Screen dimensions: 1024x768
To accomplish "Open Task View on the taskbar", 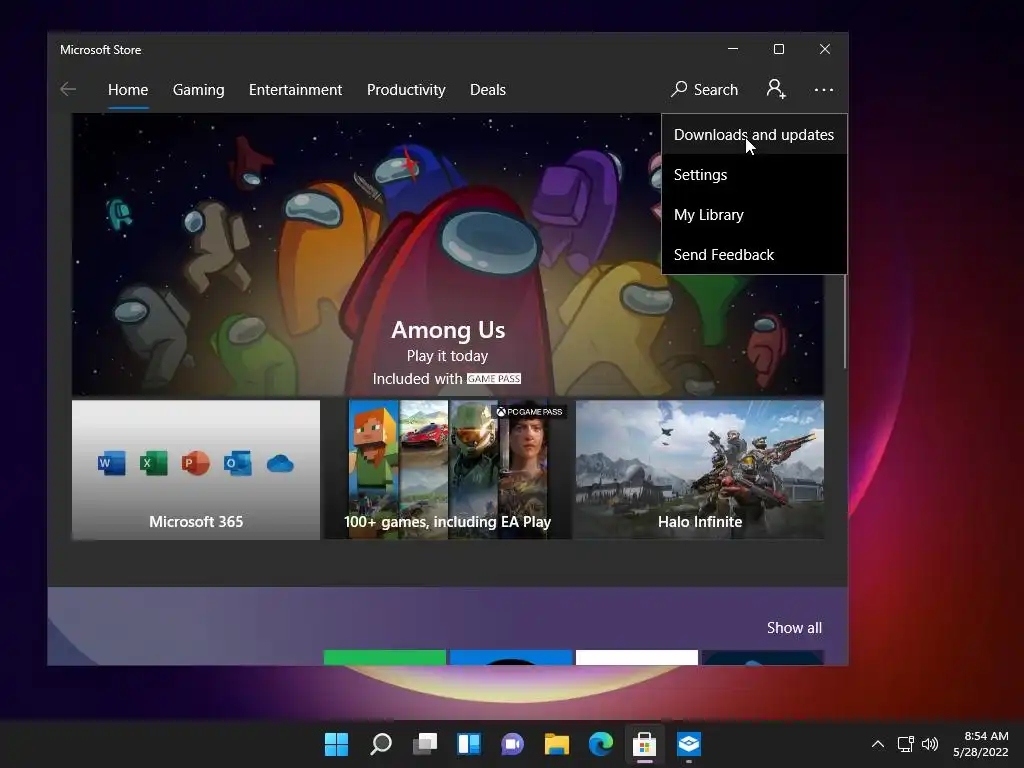I will click(x=425, y=743).
